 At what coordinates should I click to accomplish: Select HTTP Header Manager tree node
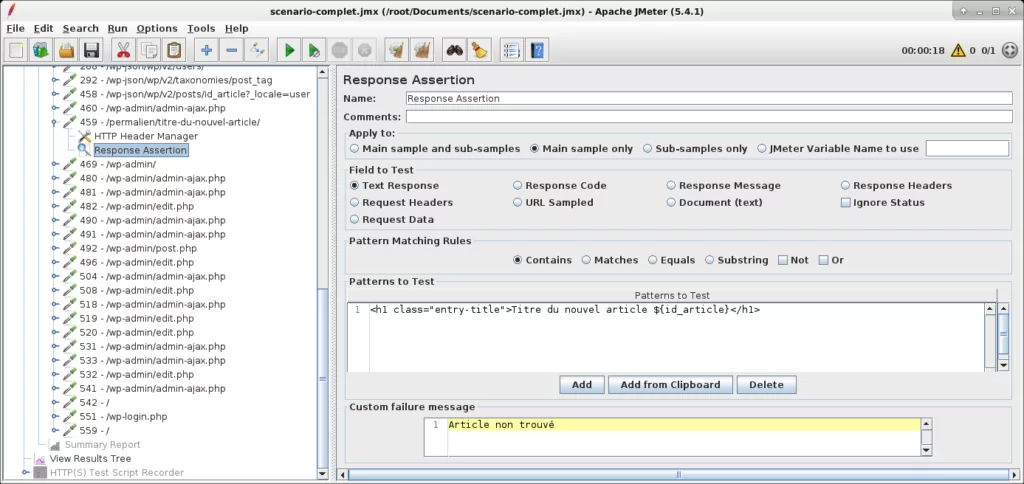tap(146, 136)
